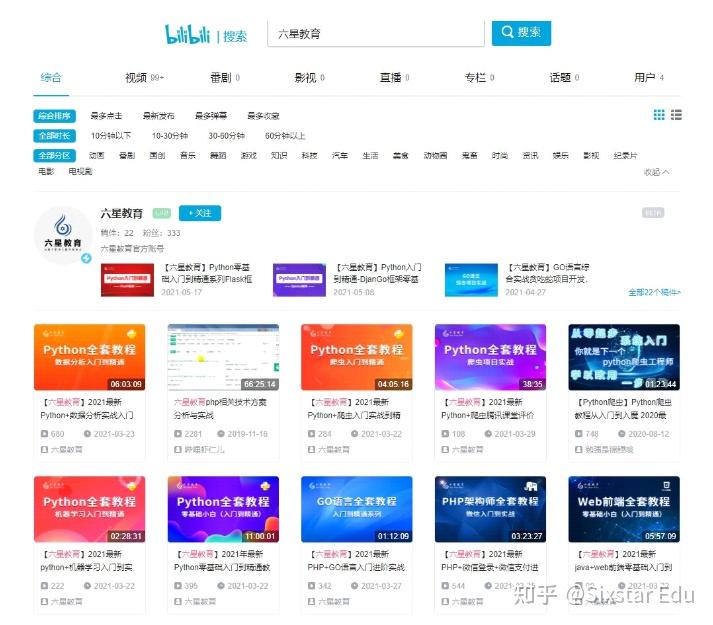
Task: Filter by 生活 category
Action: 370,156
